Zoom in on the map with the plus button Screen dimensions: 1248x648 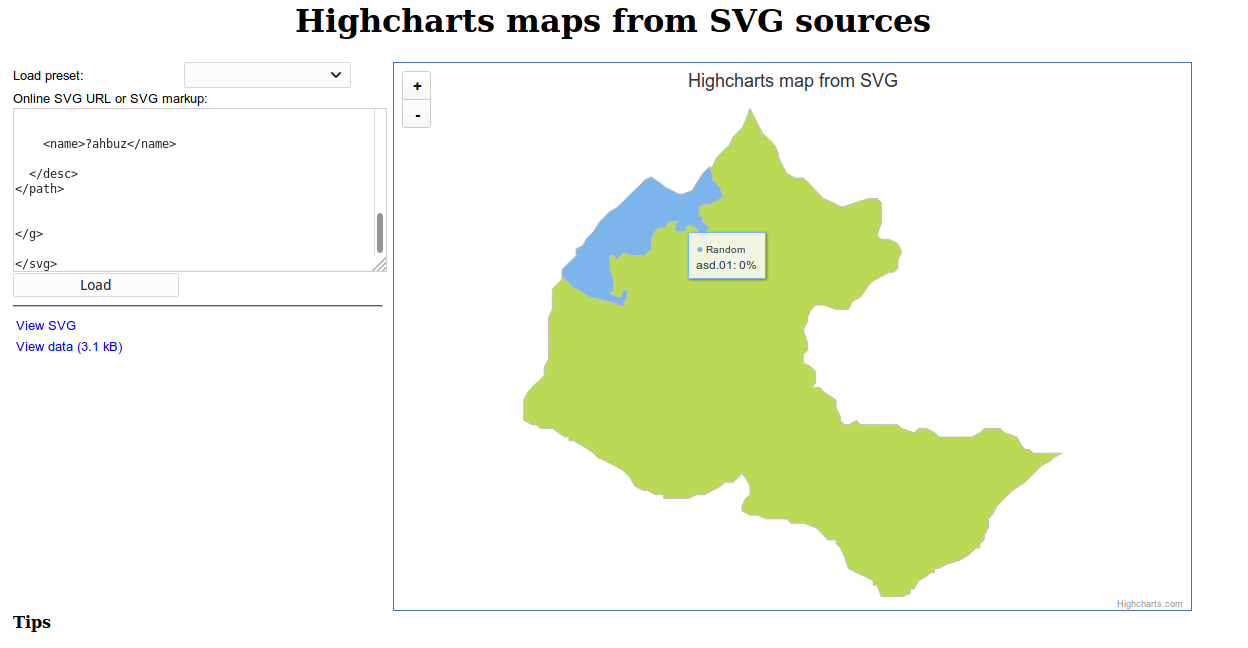point(416,85)
